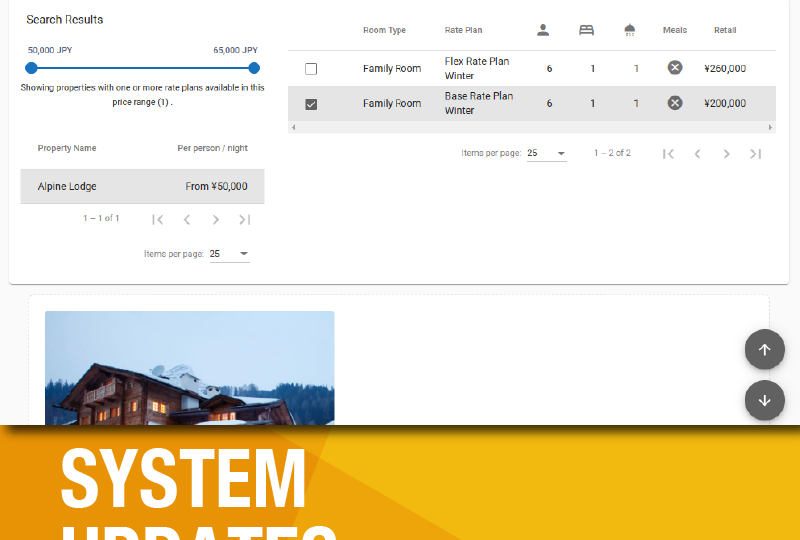The image size is (800, 540).
Task: Click the From ¥50,000 price
Action: (x=216, y=186)
